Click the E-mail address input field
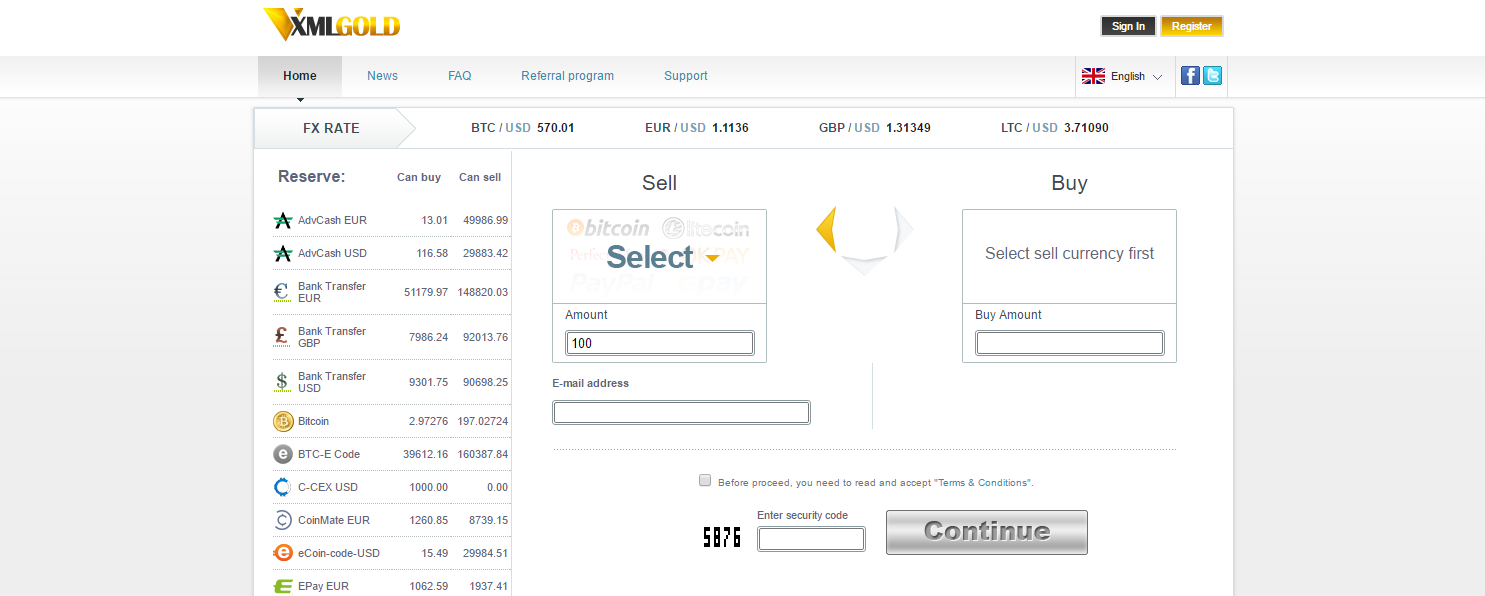This screenshot has width=1485, height=596. [x=681, y=412]
